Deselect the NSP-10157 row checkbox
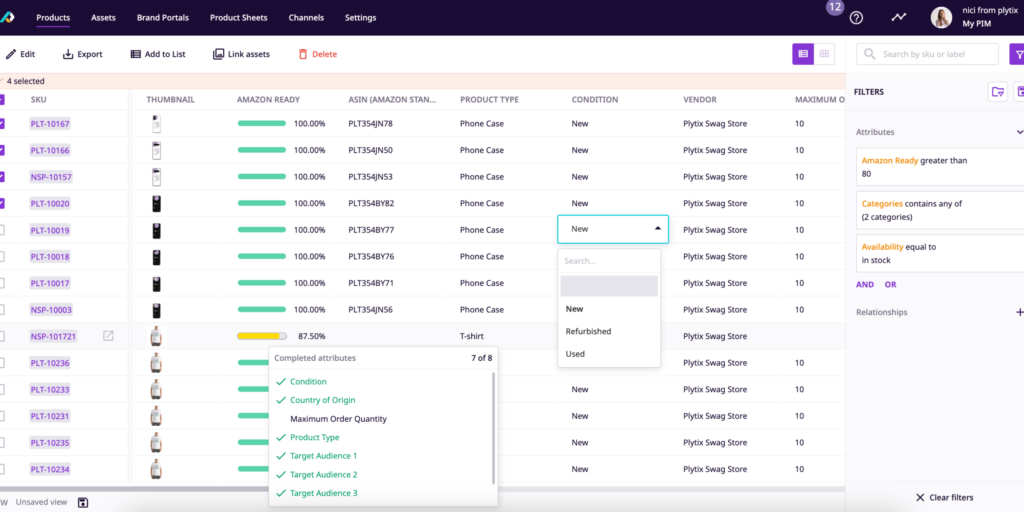Screen dimensions: 1024x512 (x=2, y=177)
